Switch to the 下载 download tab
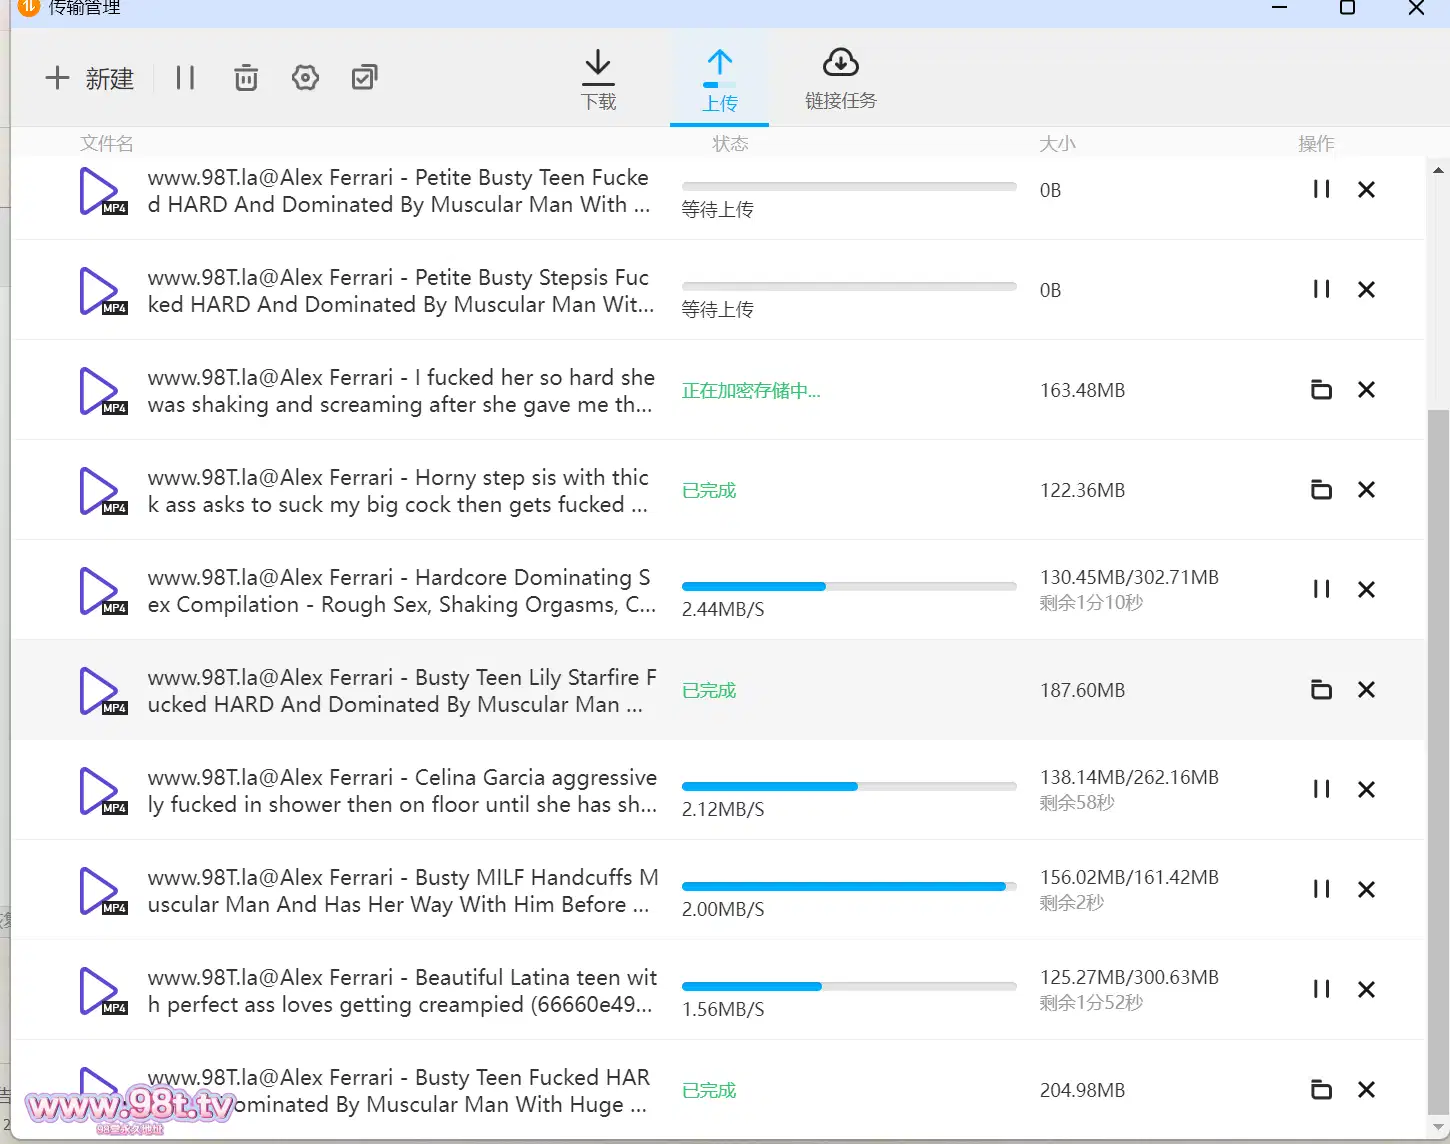Viewport: 1450px width, 1144px height. coord(598,79)
